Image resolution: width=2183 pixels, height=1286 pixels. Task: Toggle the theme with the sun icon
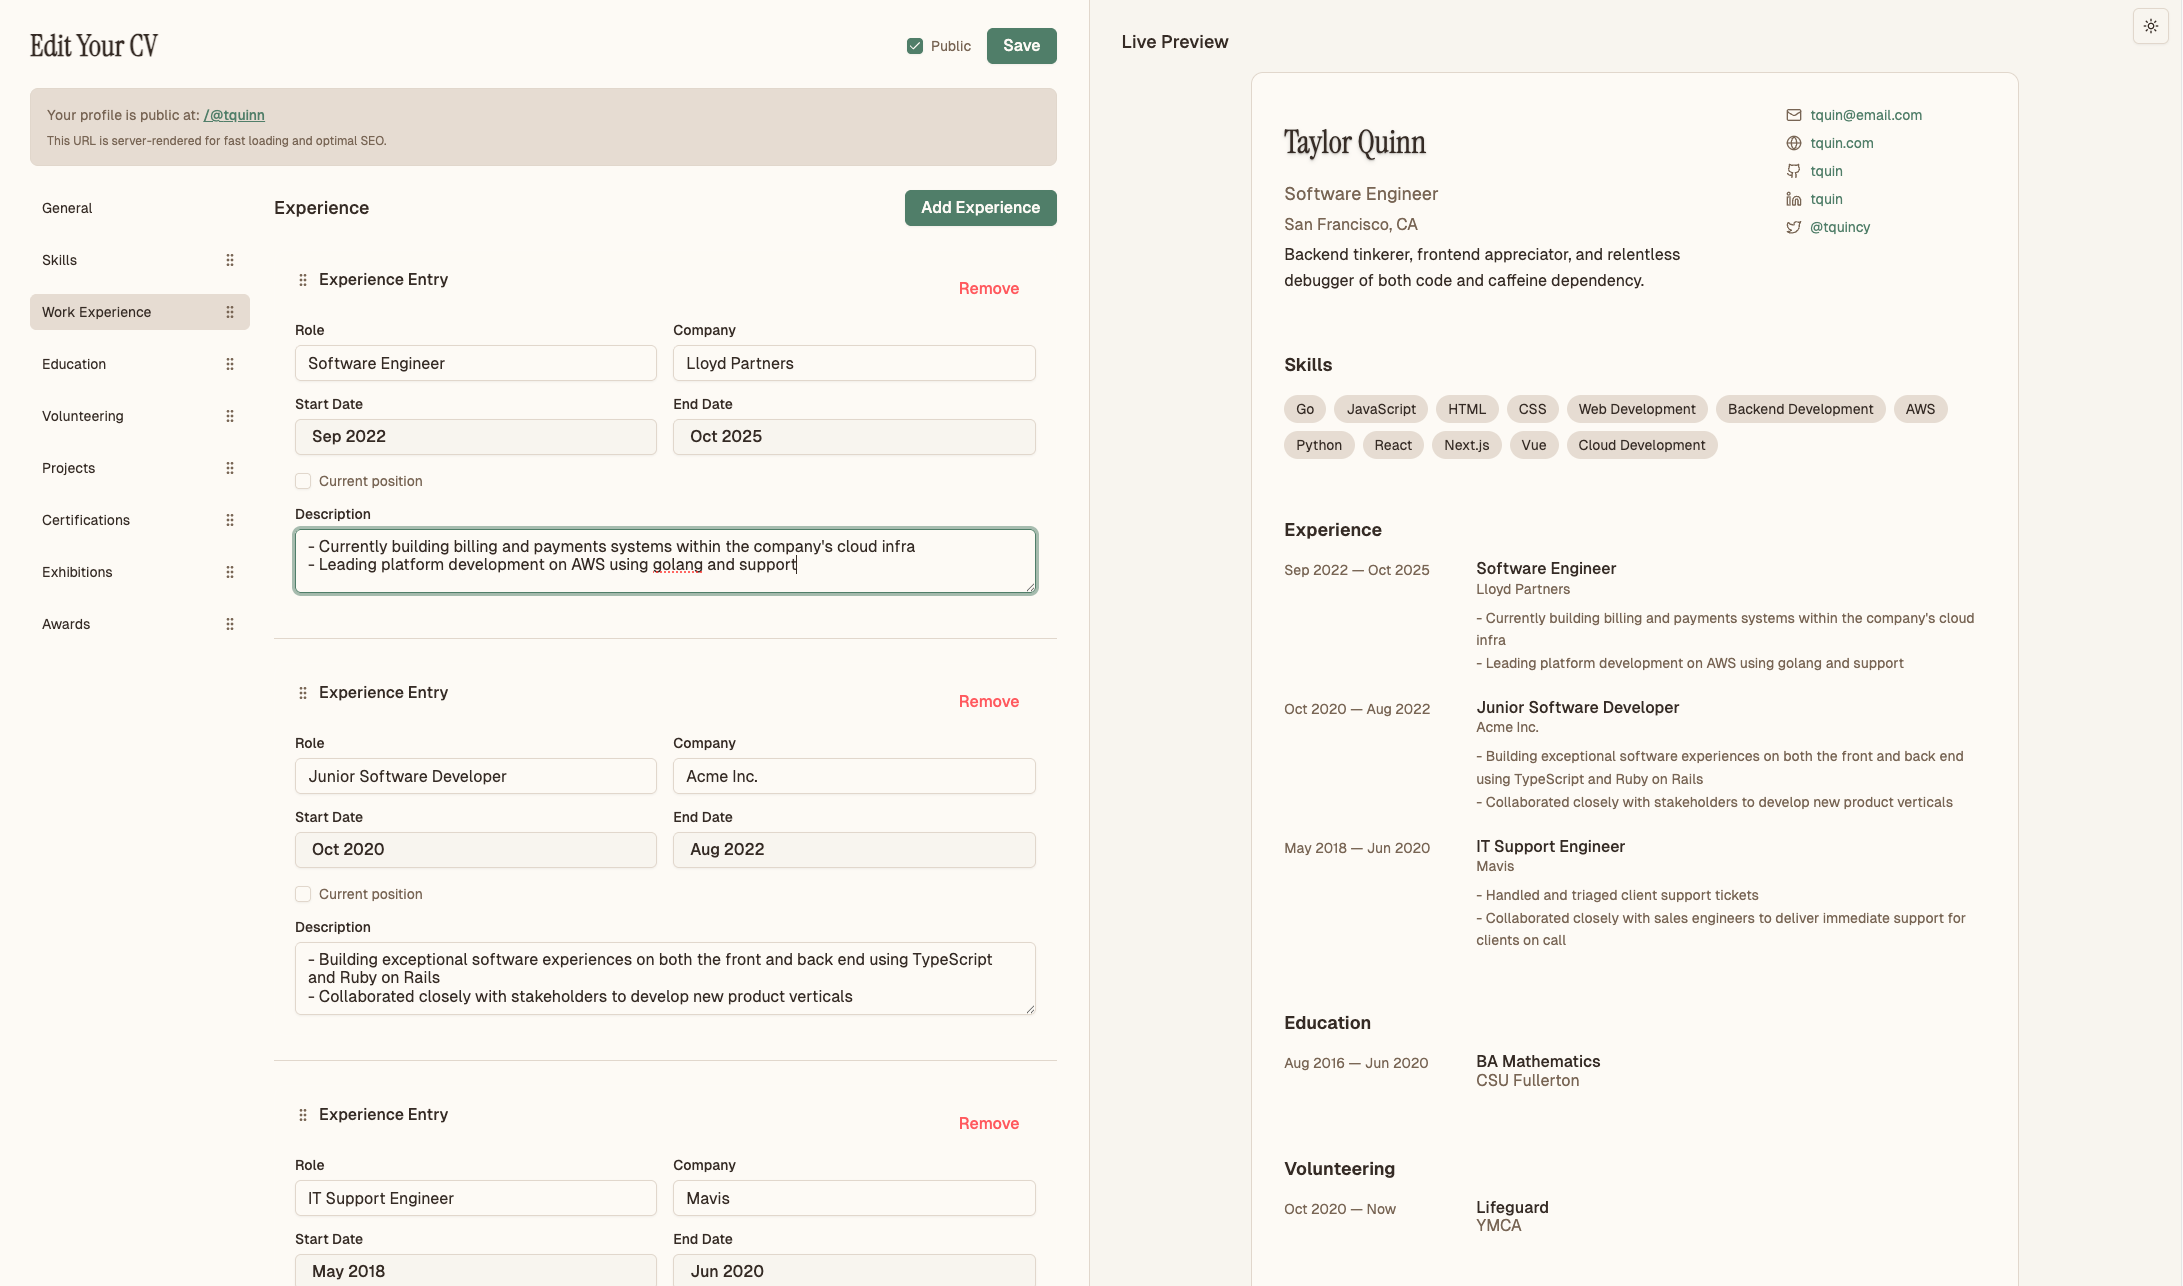click(x=2150, y=26)
